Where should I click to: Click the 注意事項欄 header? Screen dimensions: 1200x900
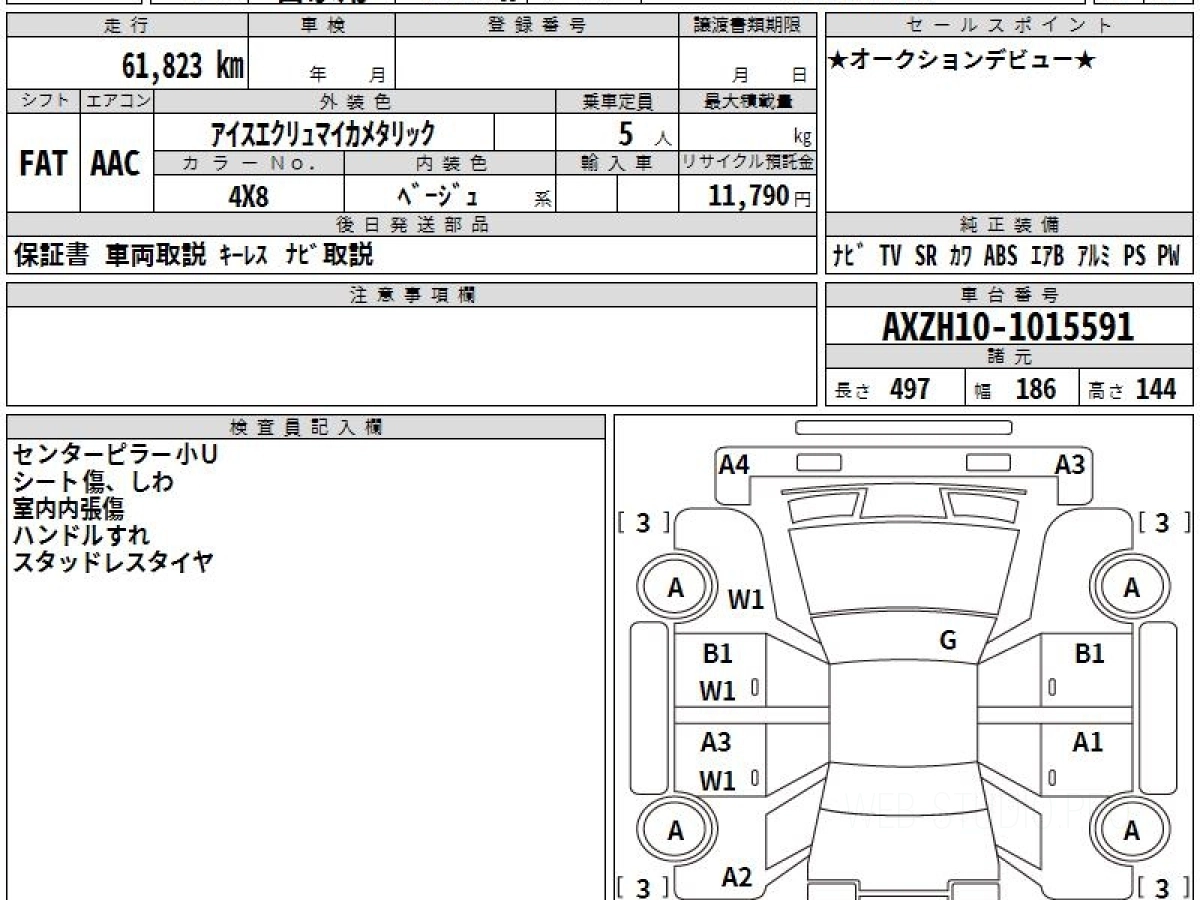coord(412,295)
